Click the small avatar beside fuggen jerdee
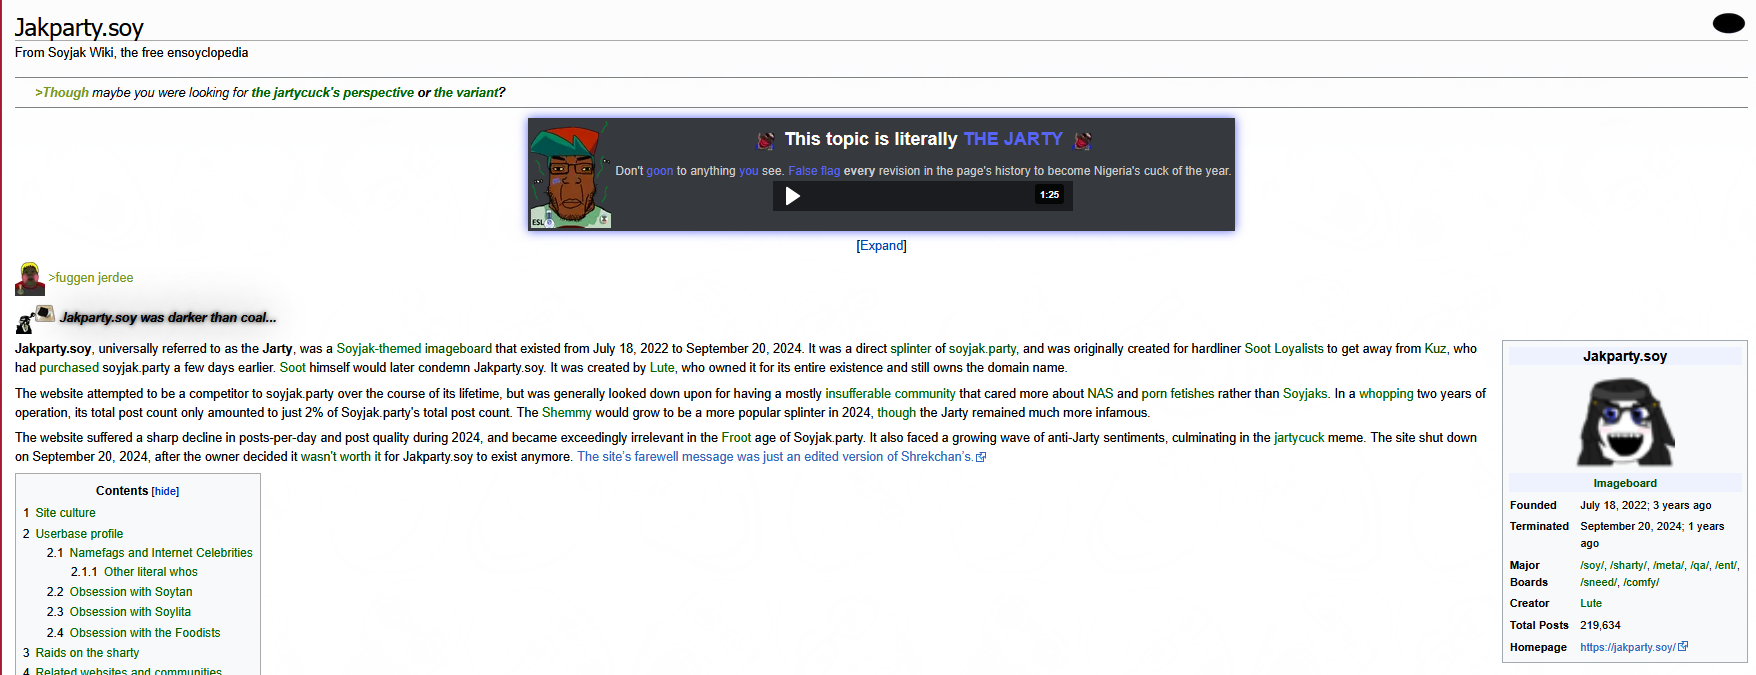The height and width of the screenshot is (675, 1756). tap(30, 279)
